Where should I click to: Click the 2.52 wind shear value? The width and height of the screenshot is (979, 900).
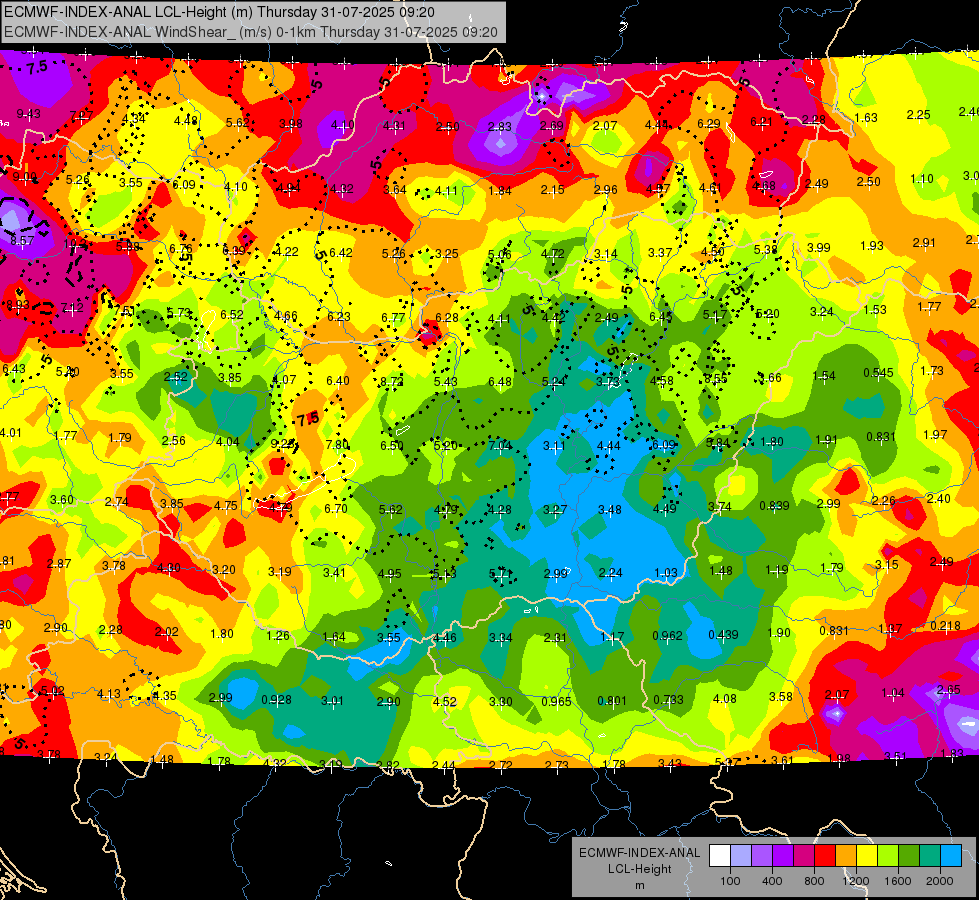pyautogui.click(x=175, y=377)
